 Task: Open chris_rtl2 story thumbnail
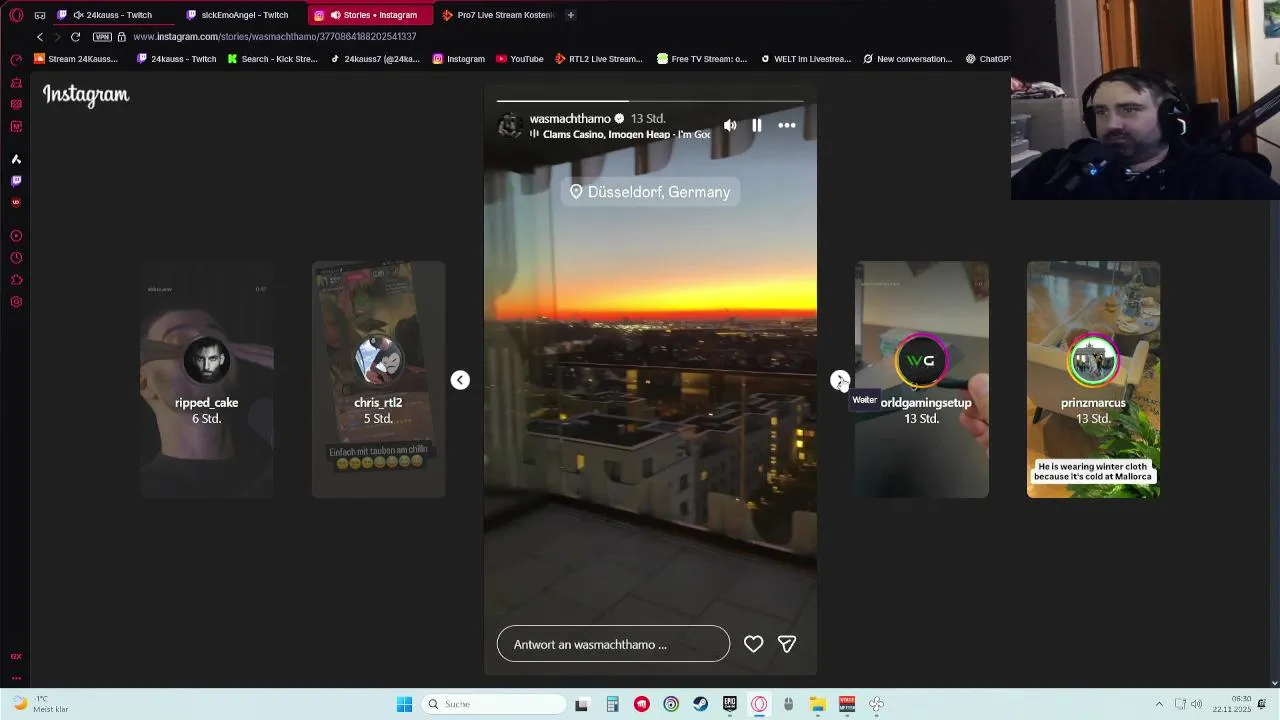pyautogui.click(x=378, y=380)
